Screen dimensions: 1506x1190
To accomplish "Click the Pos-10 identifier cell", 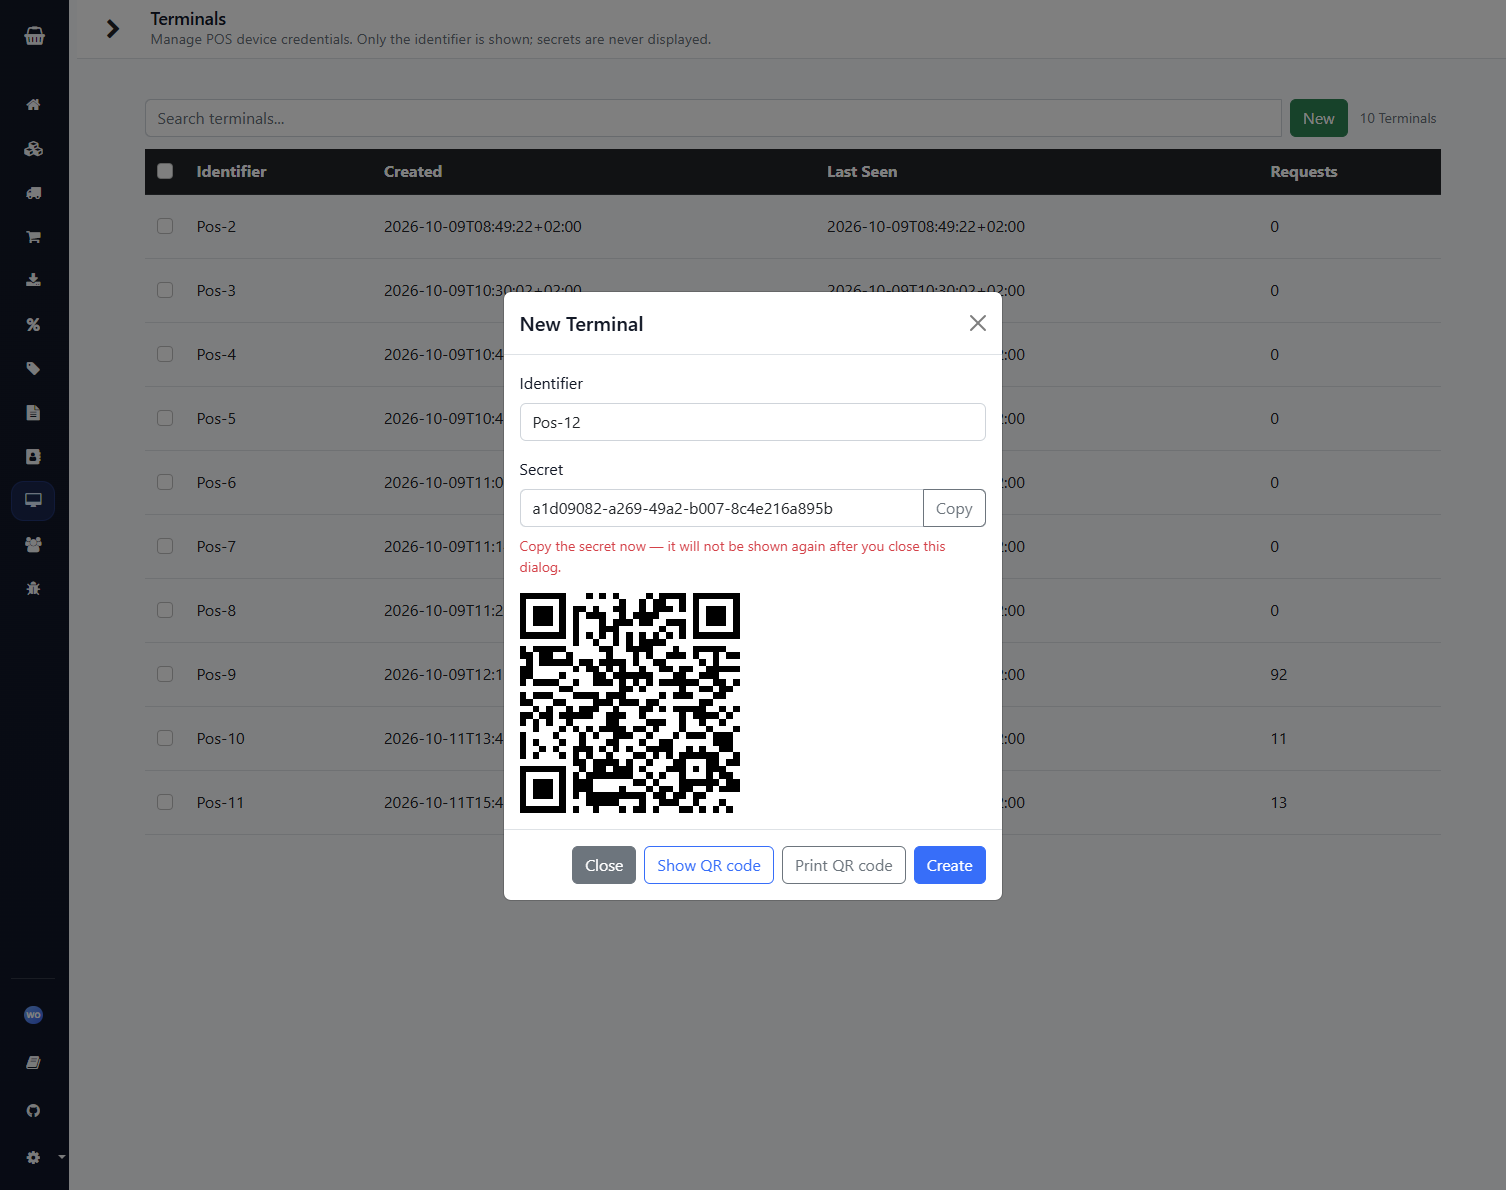I will [x=221, y=739].
